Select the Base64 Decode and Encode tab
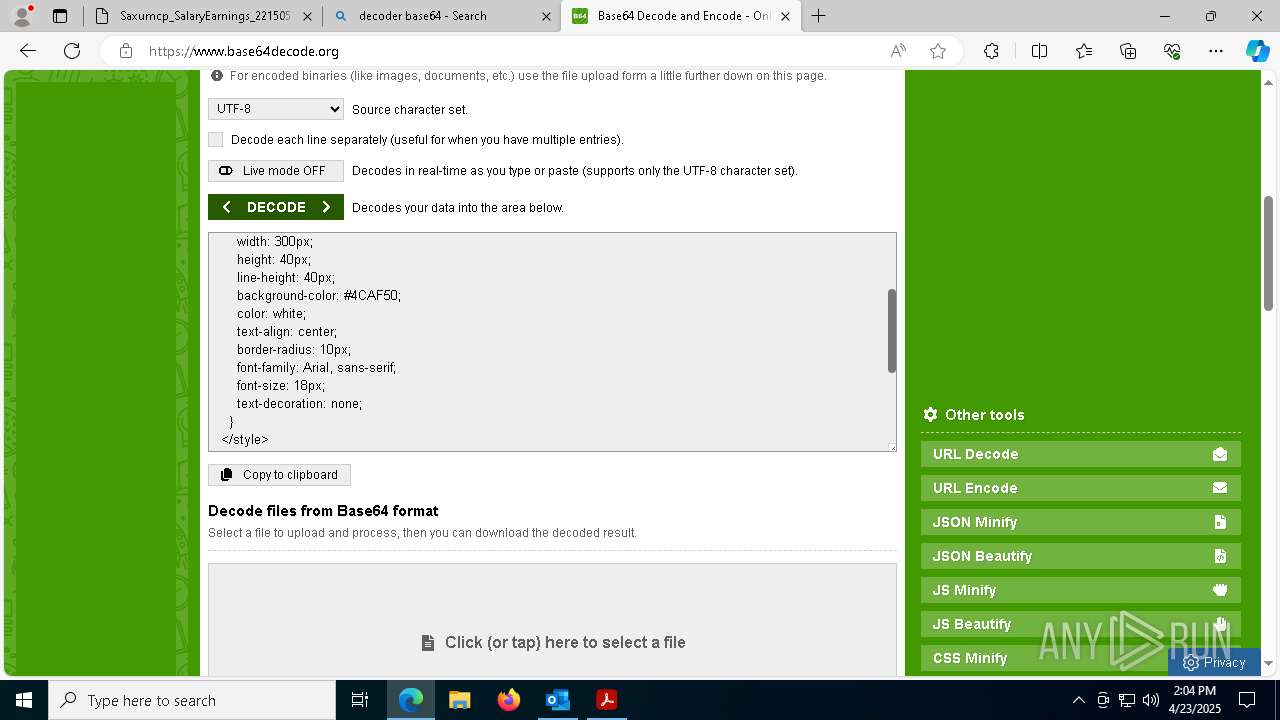1280x720 pixels. pos(680,16)
